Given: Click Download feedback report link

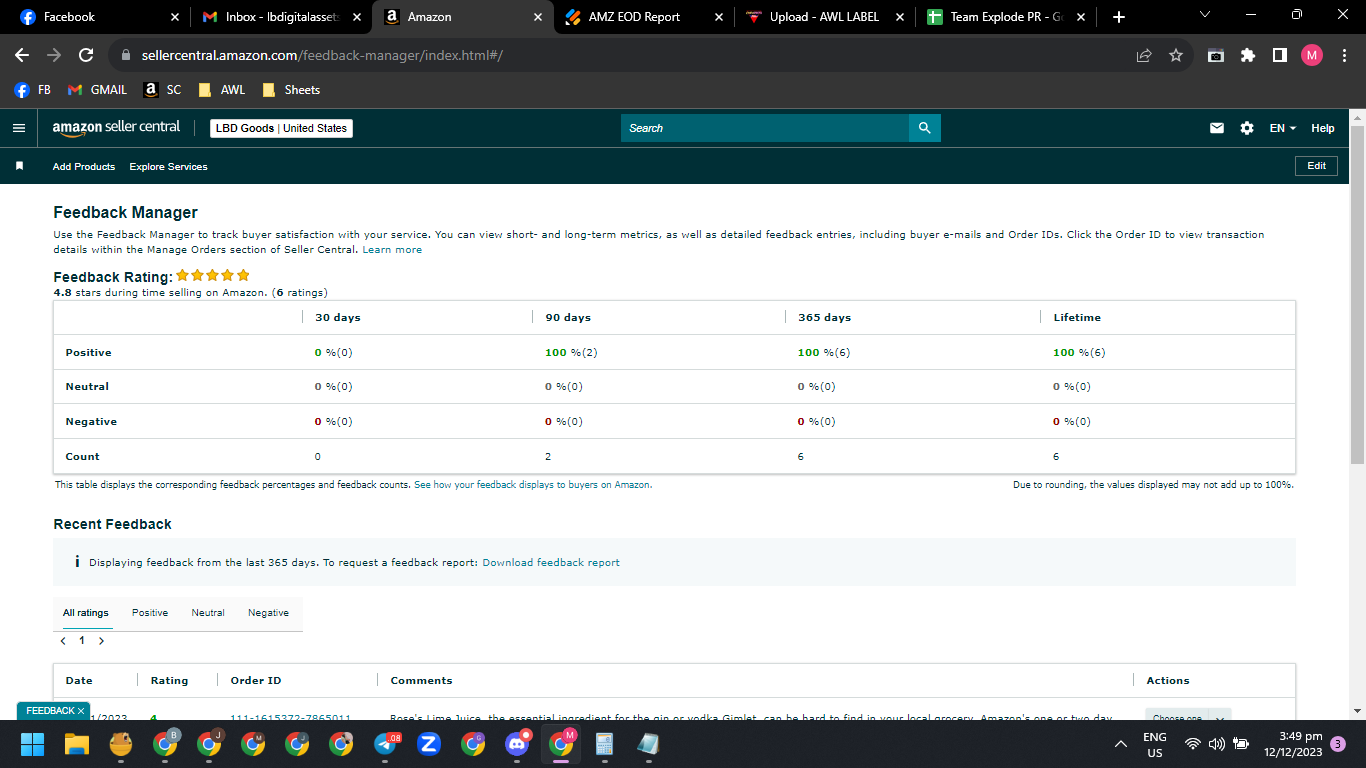Looking at the screenshot, I should (x=551, y=563).
